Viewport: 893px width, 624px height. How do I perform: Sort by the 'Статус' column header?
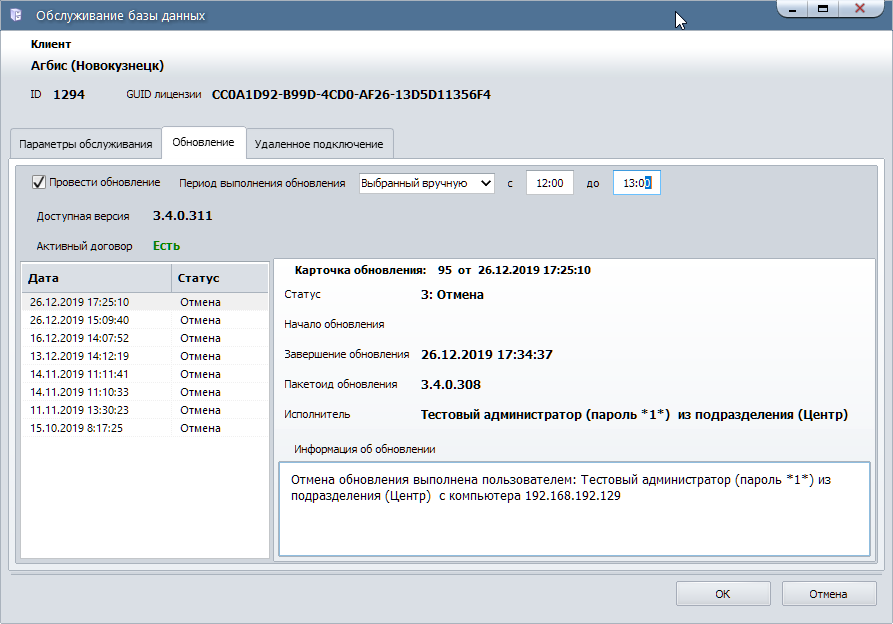coord(220,278)
